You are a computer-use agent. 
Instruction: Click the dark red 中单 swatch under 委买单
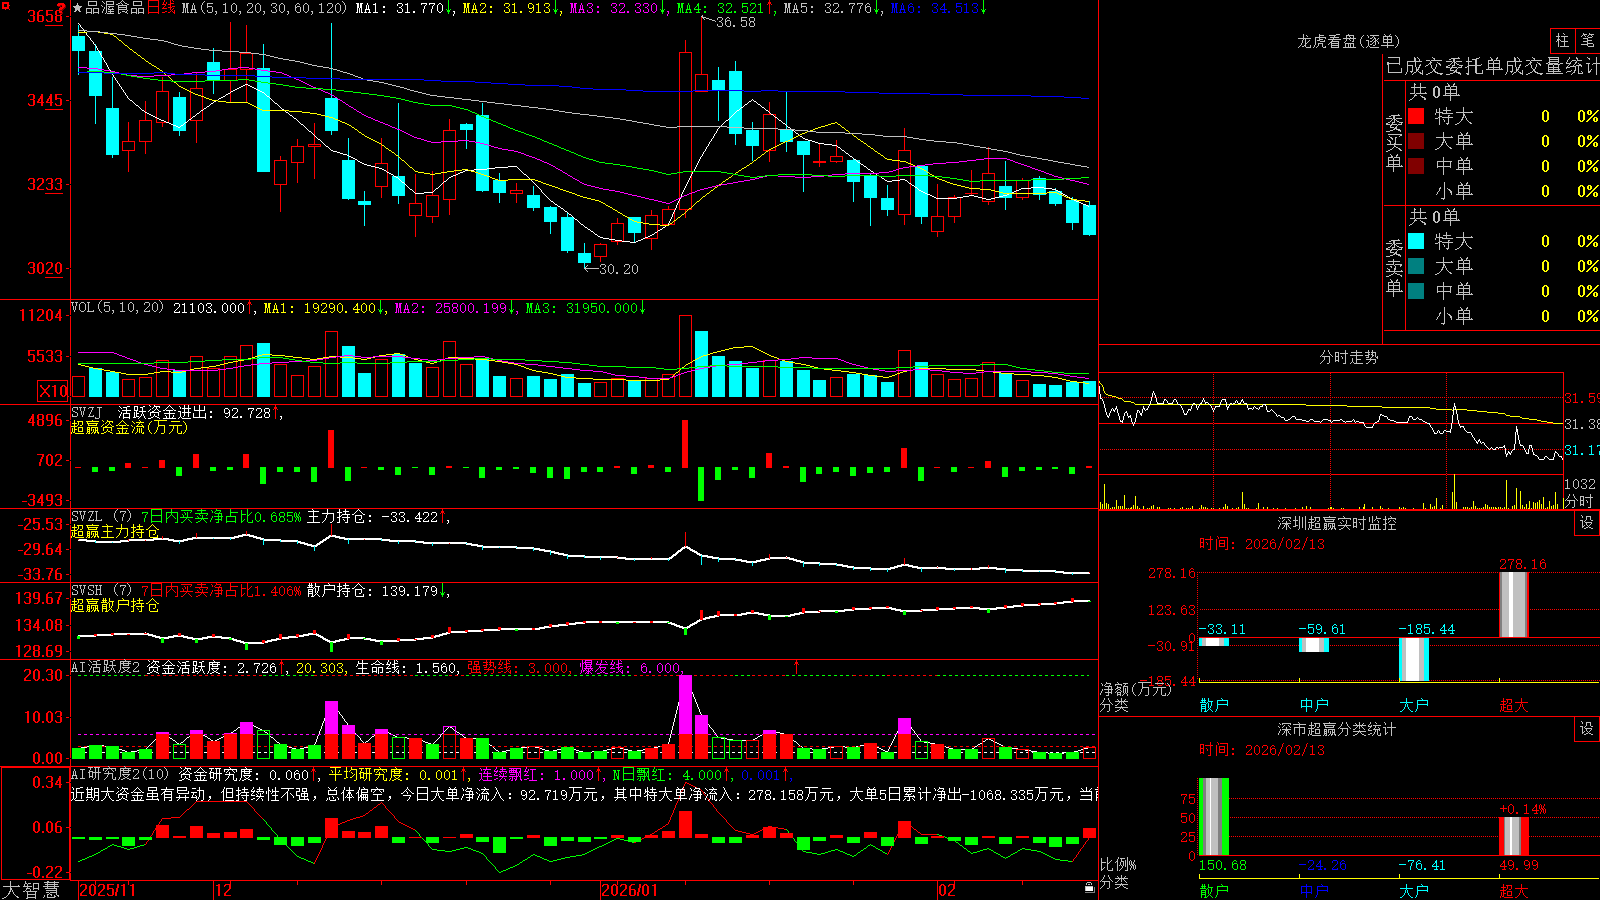pyautogui.click(x=1416, y=166)
